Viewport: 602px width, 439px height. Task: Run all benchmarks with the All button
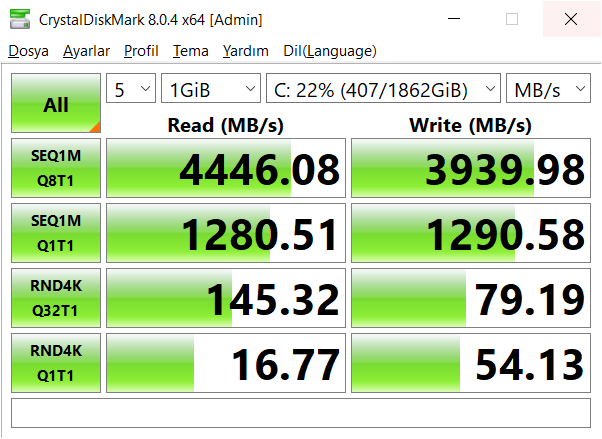[x=56, y=103]
